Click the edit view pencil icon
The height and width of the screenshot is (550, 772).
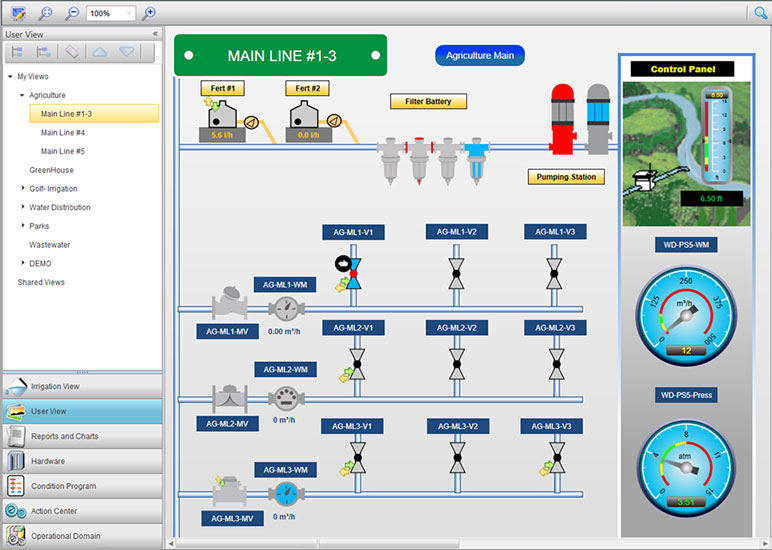18,13
